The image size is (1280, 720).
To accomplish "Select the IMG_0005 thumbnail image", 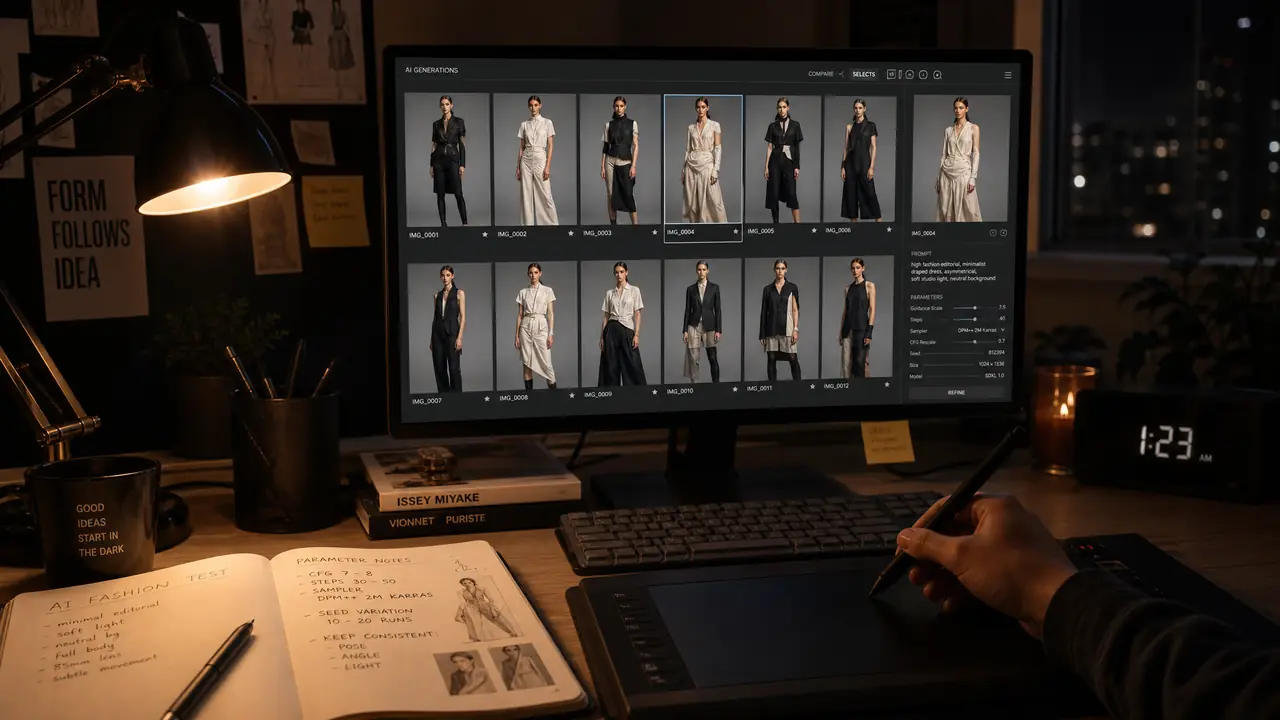I will [x=782, y=159].
